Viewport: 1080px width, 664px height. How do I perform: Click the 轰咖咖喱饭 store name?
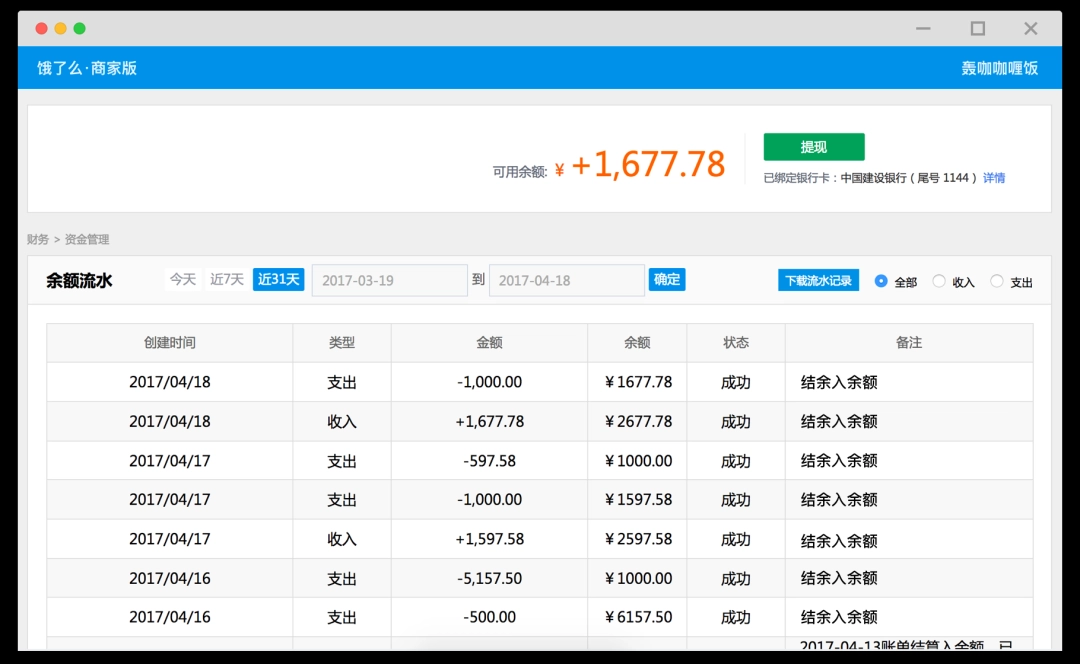998,67
